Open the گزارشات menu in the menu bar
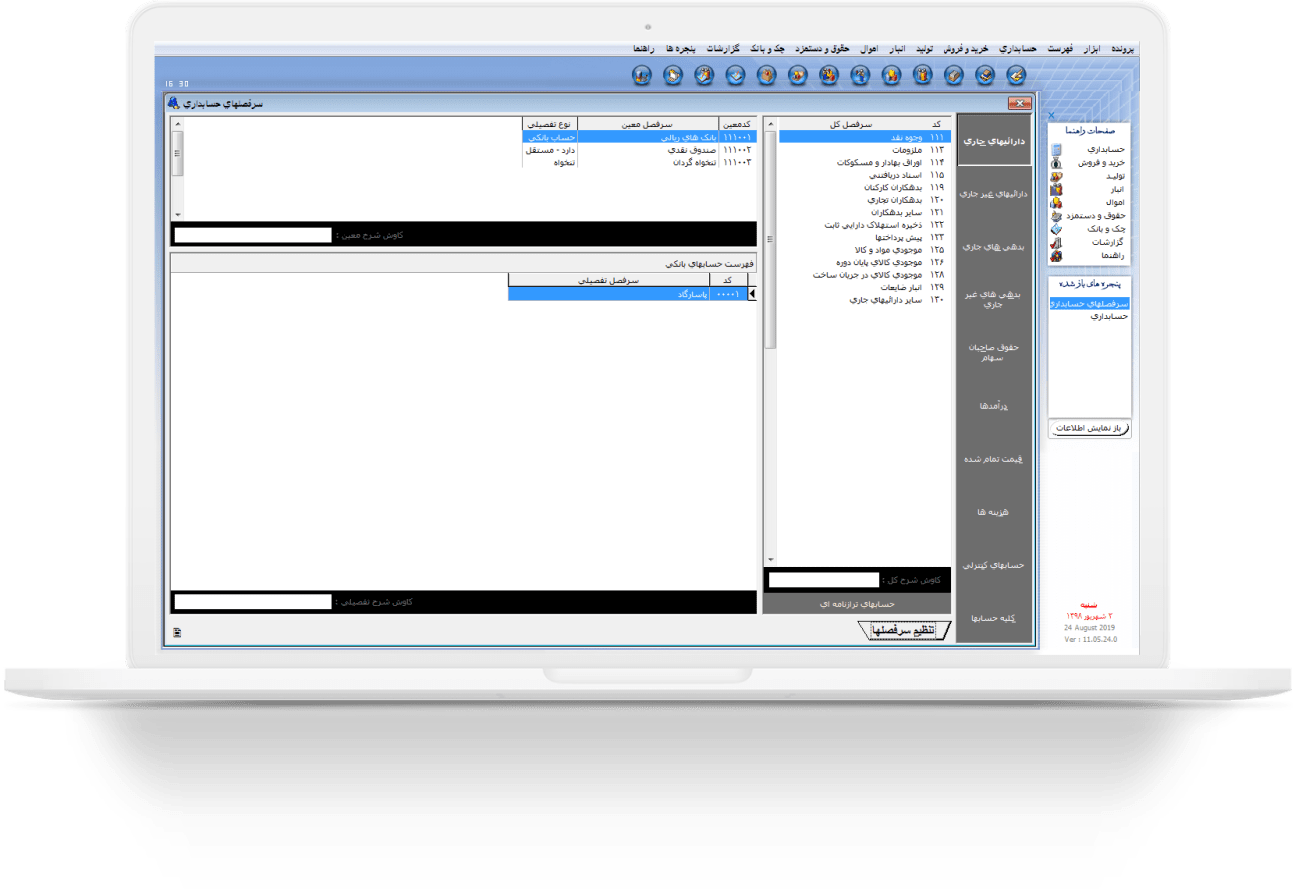Screen dimensions: 1296x890 723,49
